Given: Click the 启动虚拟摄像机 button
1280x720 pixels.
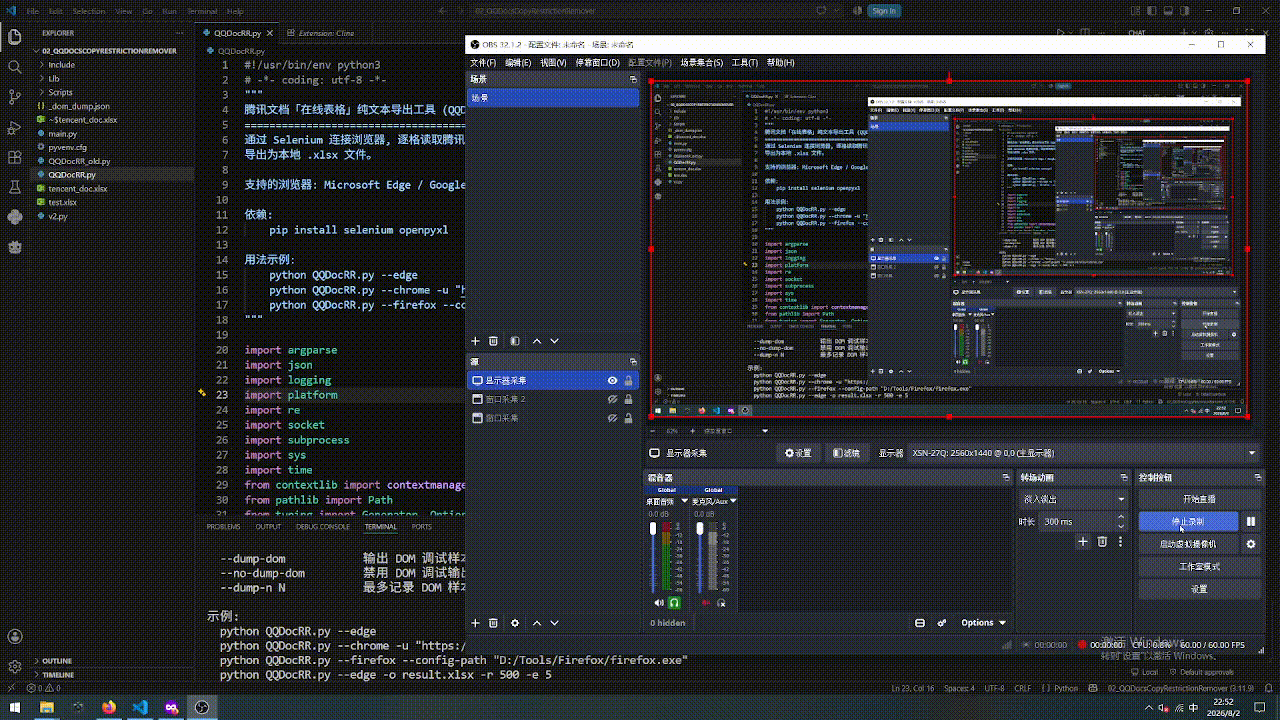Looking at the screenshot, I should point(1188,544).
